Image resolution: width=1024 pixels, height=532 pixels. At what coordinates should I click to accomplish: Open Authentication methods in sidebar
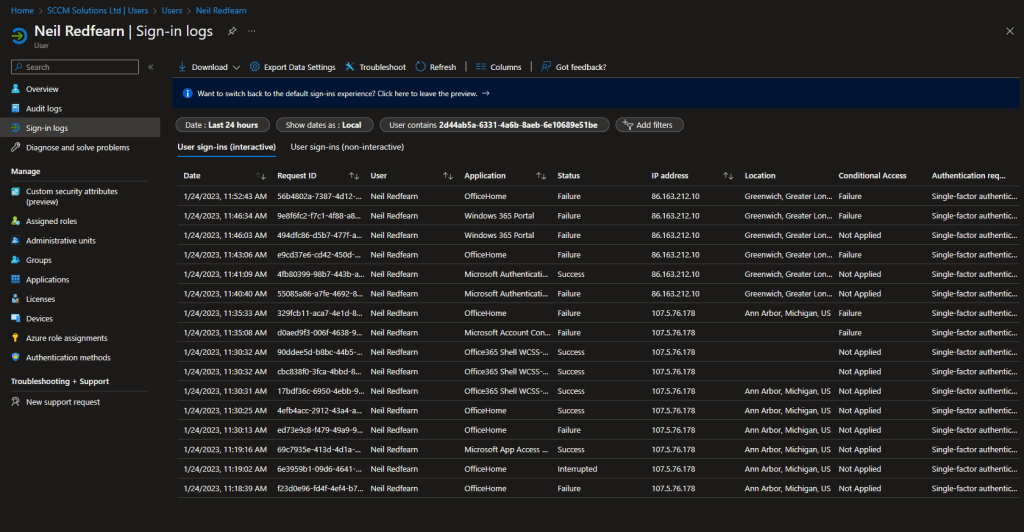pyautogui.click(x=68, y=357)
